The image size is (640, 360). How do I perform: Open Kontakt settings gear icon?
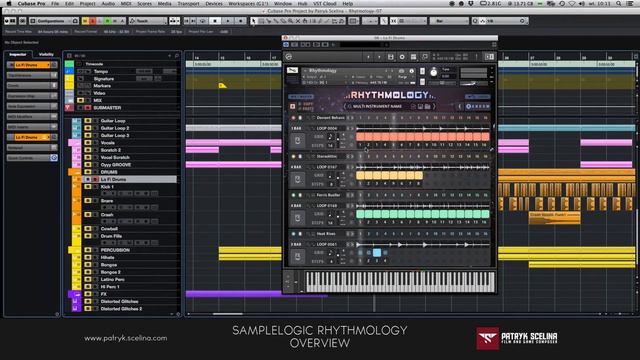point(402,57)
